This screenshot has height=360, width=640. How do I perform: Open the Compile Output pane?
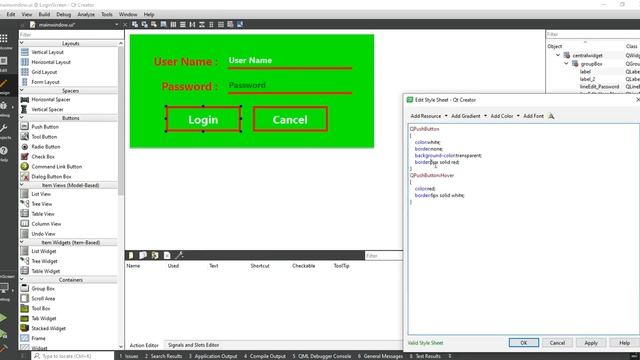(264, 356)
